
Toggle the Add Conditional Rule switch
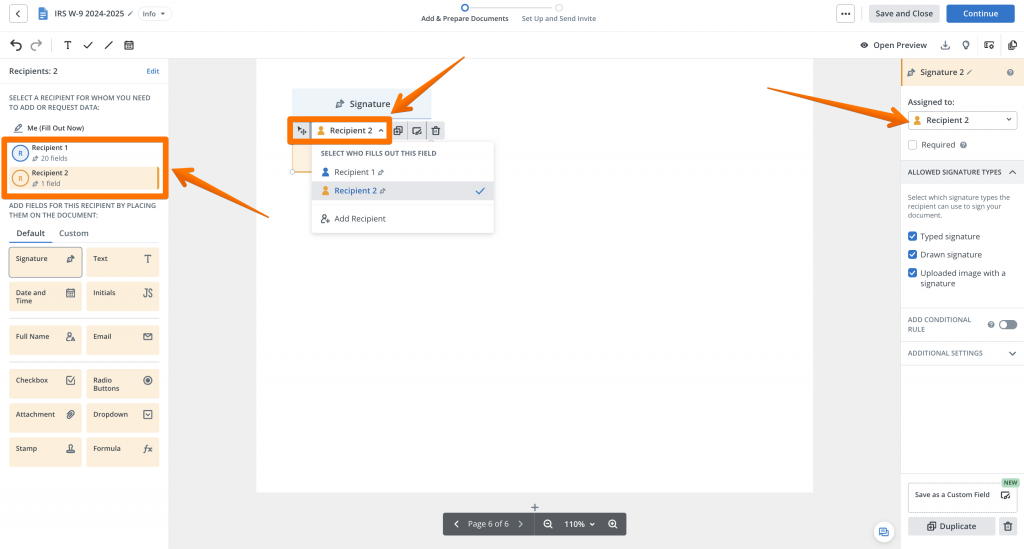[1008, 324]
